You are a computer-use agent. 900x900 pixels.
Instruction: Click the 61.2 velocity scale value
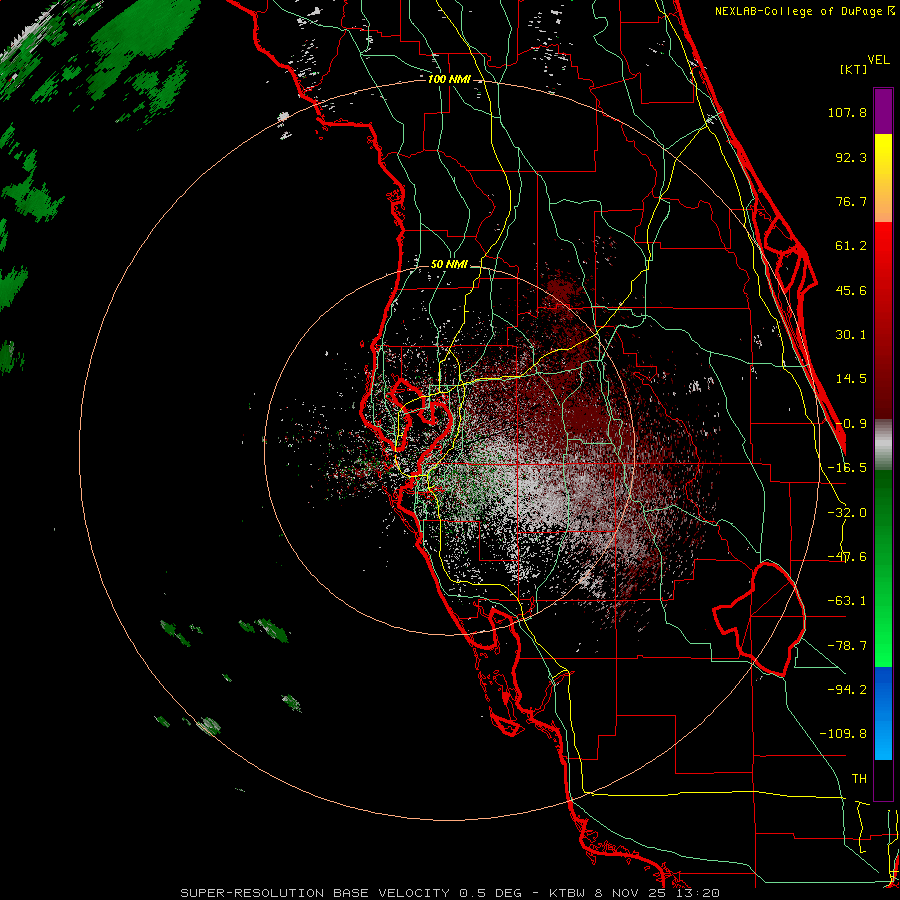tap(851, 246)
